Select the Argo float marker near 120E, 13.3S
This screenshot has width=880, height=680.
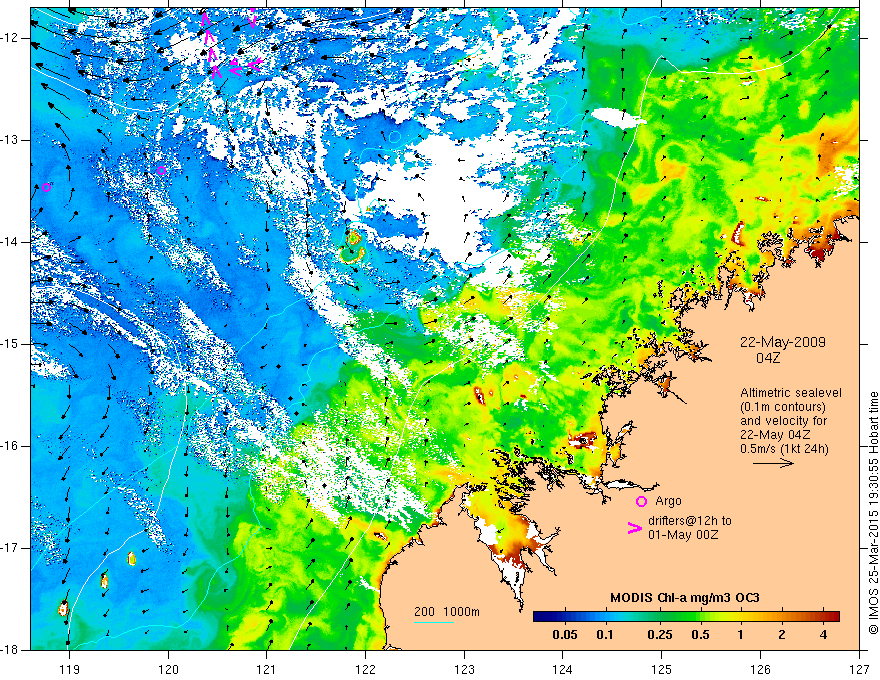click(x=162, y=170)
